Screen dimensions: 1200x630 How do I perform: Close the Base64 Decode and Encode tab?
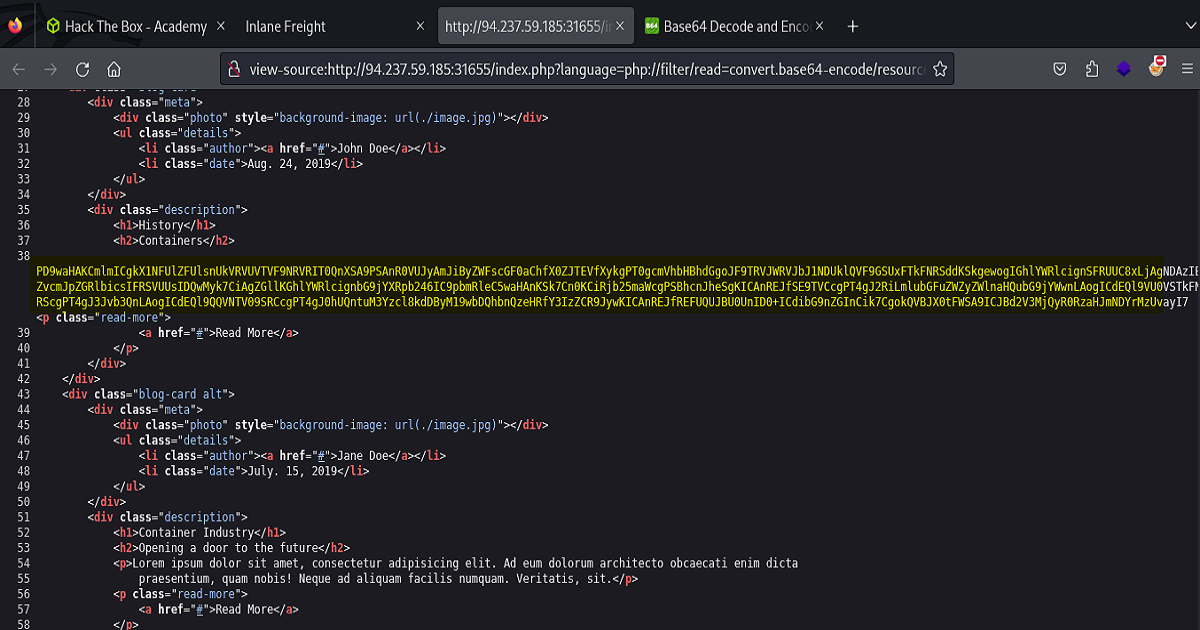[x=821, y=27]
